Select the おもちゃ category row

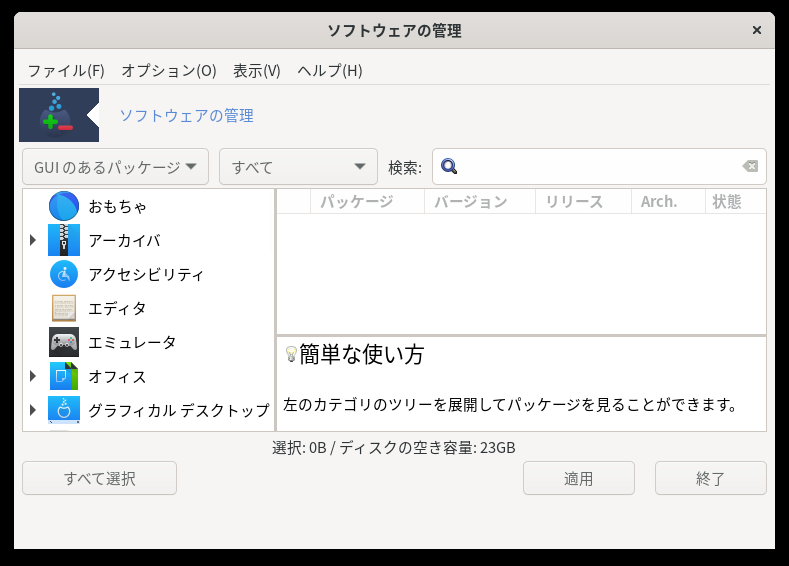148,206
